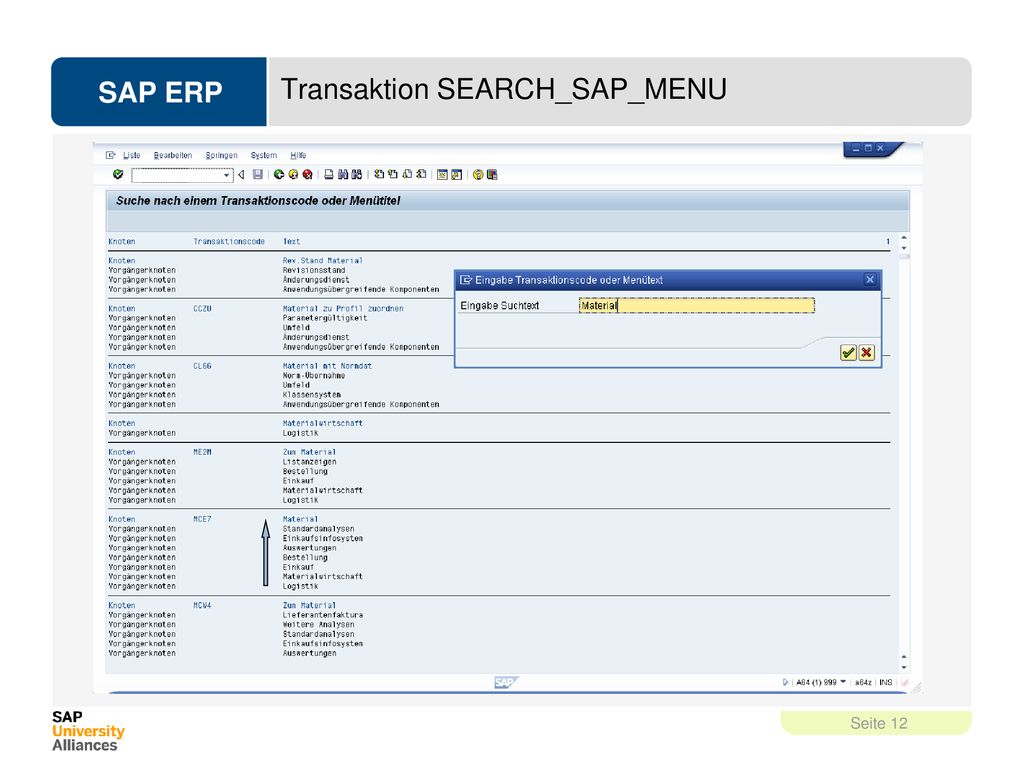Click the Create Shortcut icon
Image resolution: width=1024 pixels, height=768 pixels.
[456, 174]
